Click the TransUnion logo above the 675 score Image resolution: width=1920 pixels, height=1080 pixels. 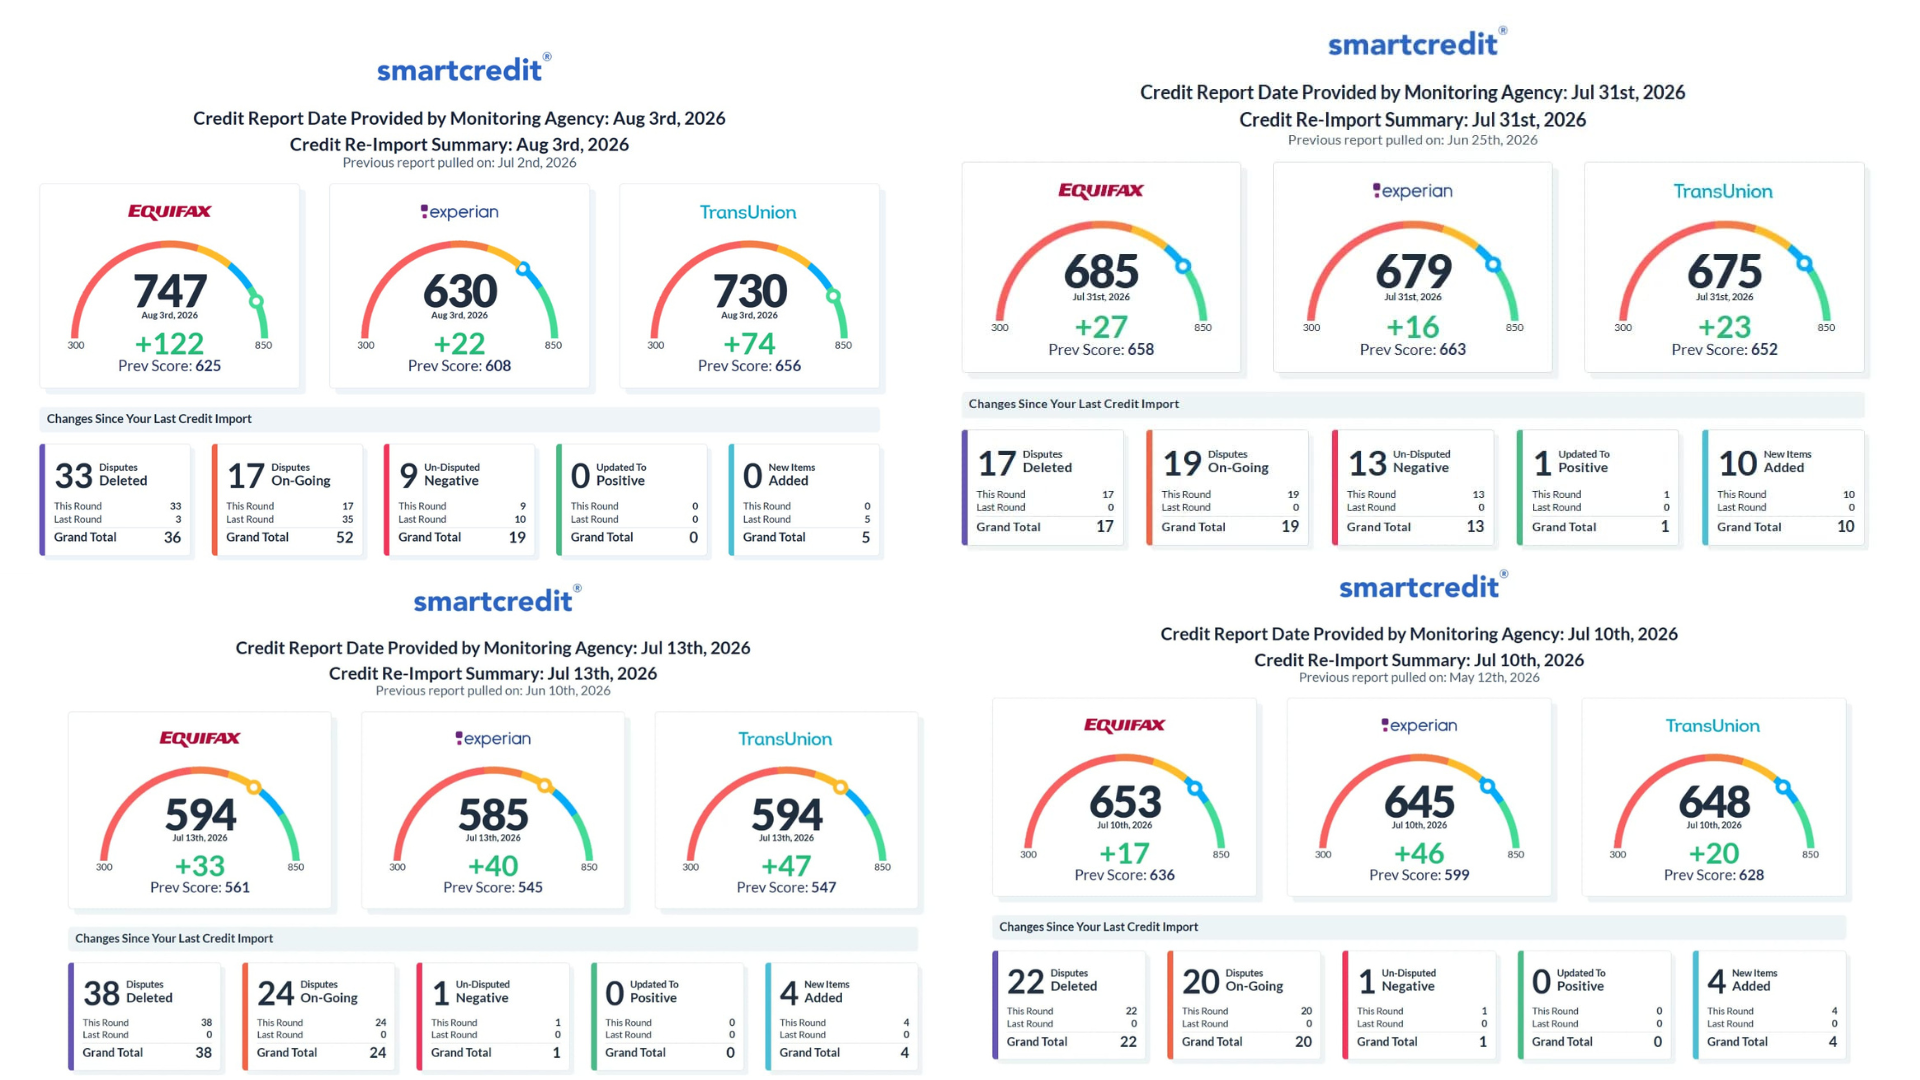click(x=1723, y=191)
